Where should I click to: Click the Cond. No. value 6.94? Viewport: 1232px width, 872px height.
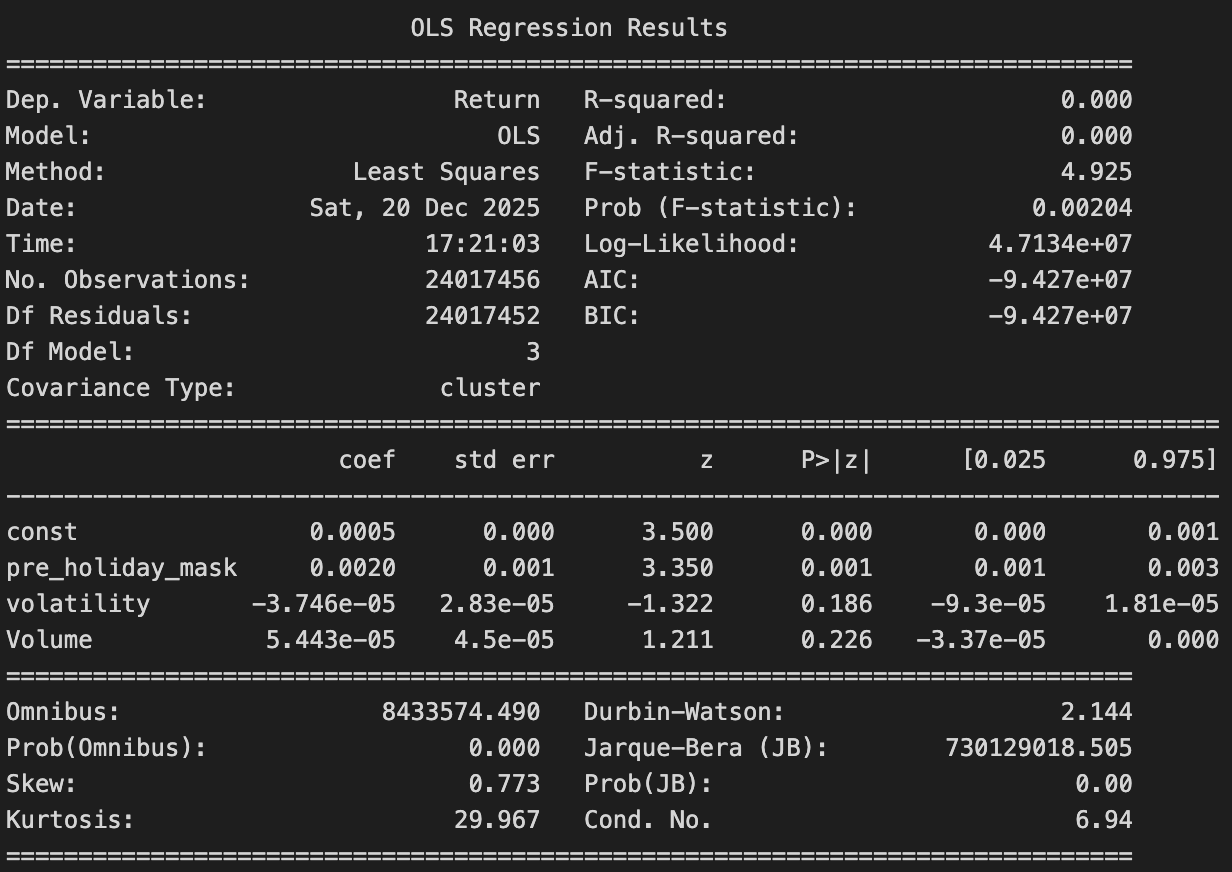pyautogui.click(x=1103, y=820)
